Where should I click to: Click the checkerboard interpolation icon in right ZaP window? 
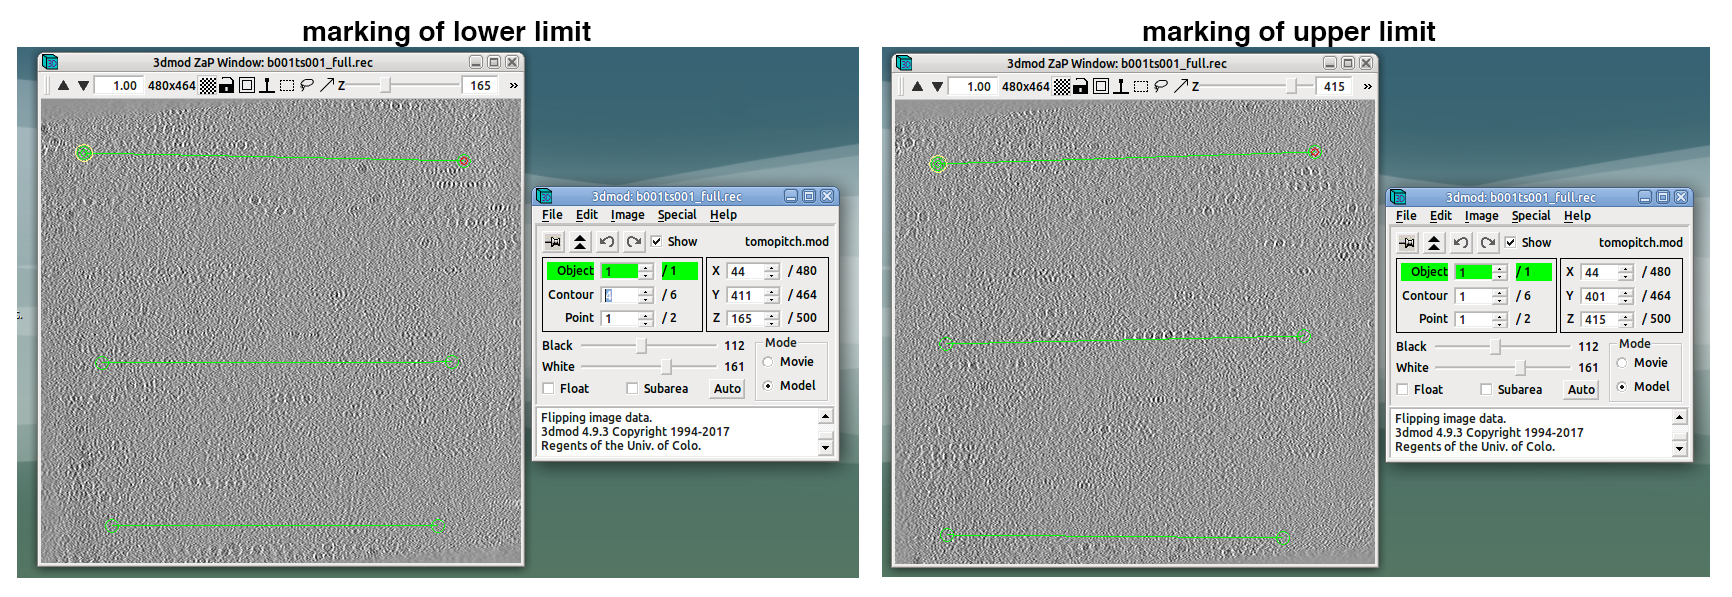1062,87
